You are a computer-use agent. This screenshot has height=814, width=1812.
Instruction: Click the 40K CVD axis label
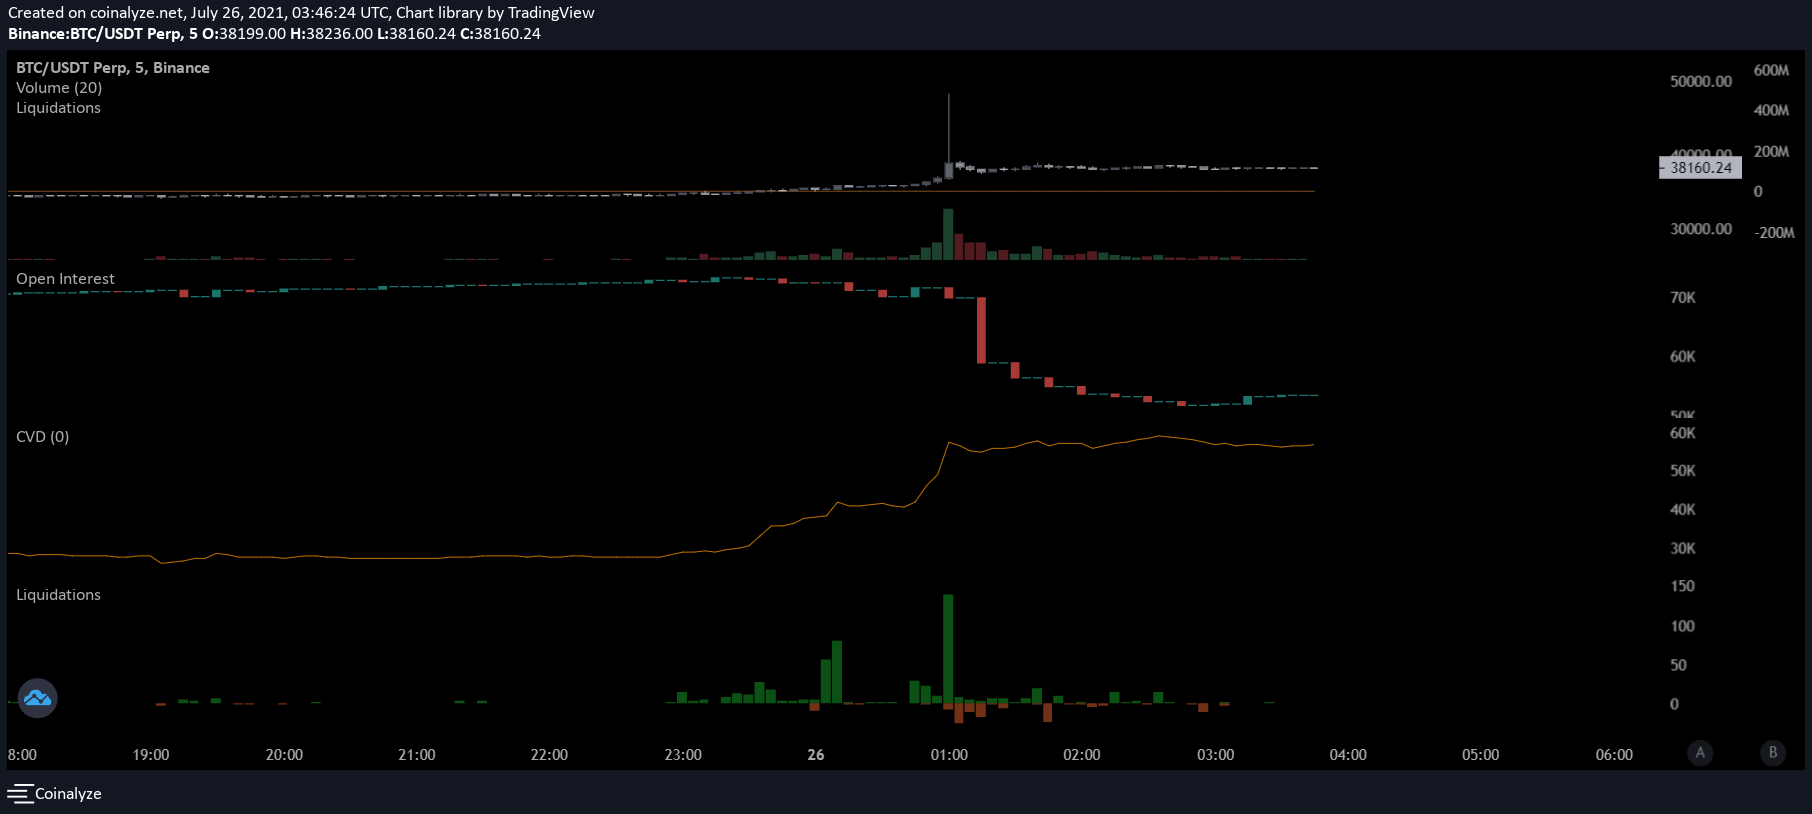point(1683,510)
